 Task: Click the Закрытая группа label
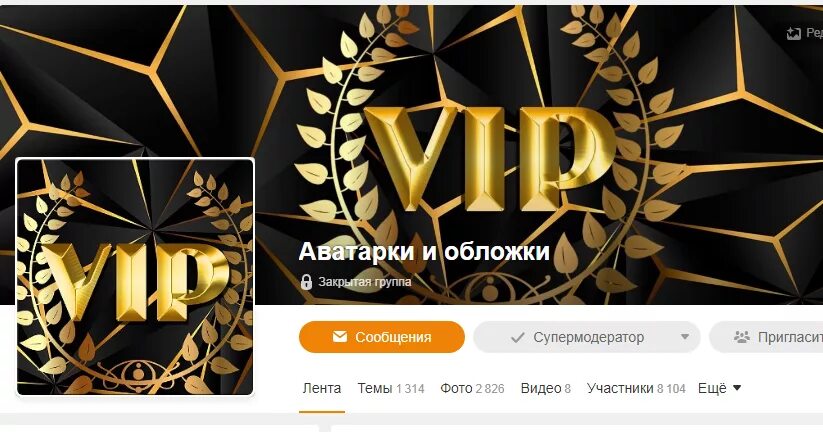click(x=364, y=282)
